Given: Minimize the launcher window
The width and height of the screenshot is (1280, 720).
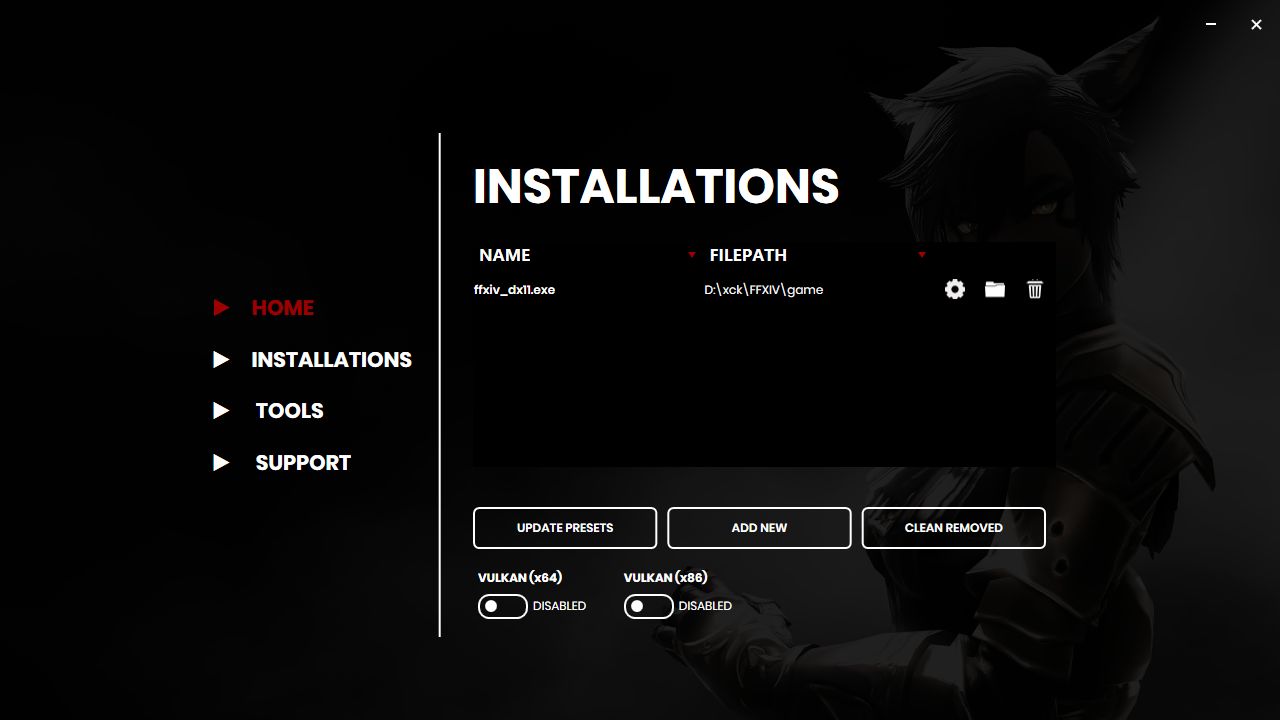Looking at the screenshot, I should click(x=1211, y=24).
